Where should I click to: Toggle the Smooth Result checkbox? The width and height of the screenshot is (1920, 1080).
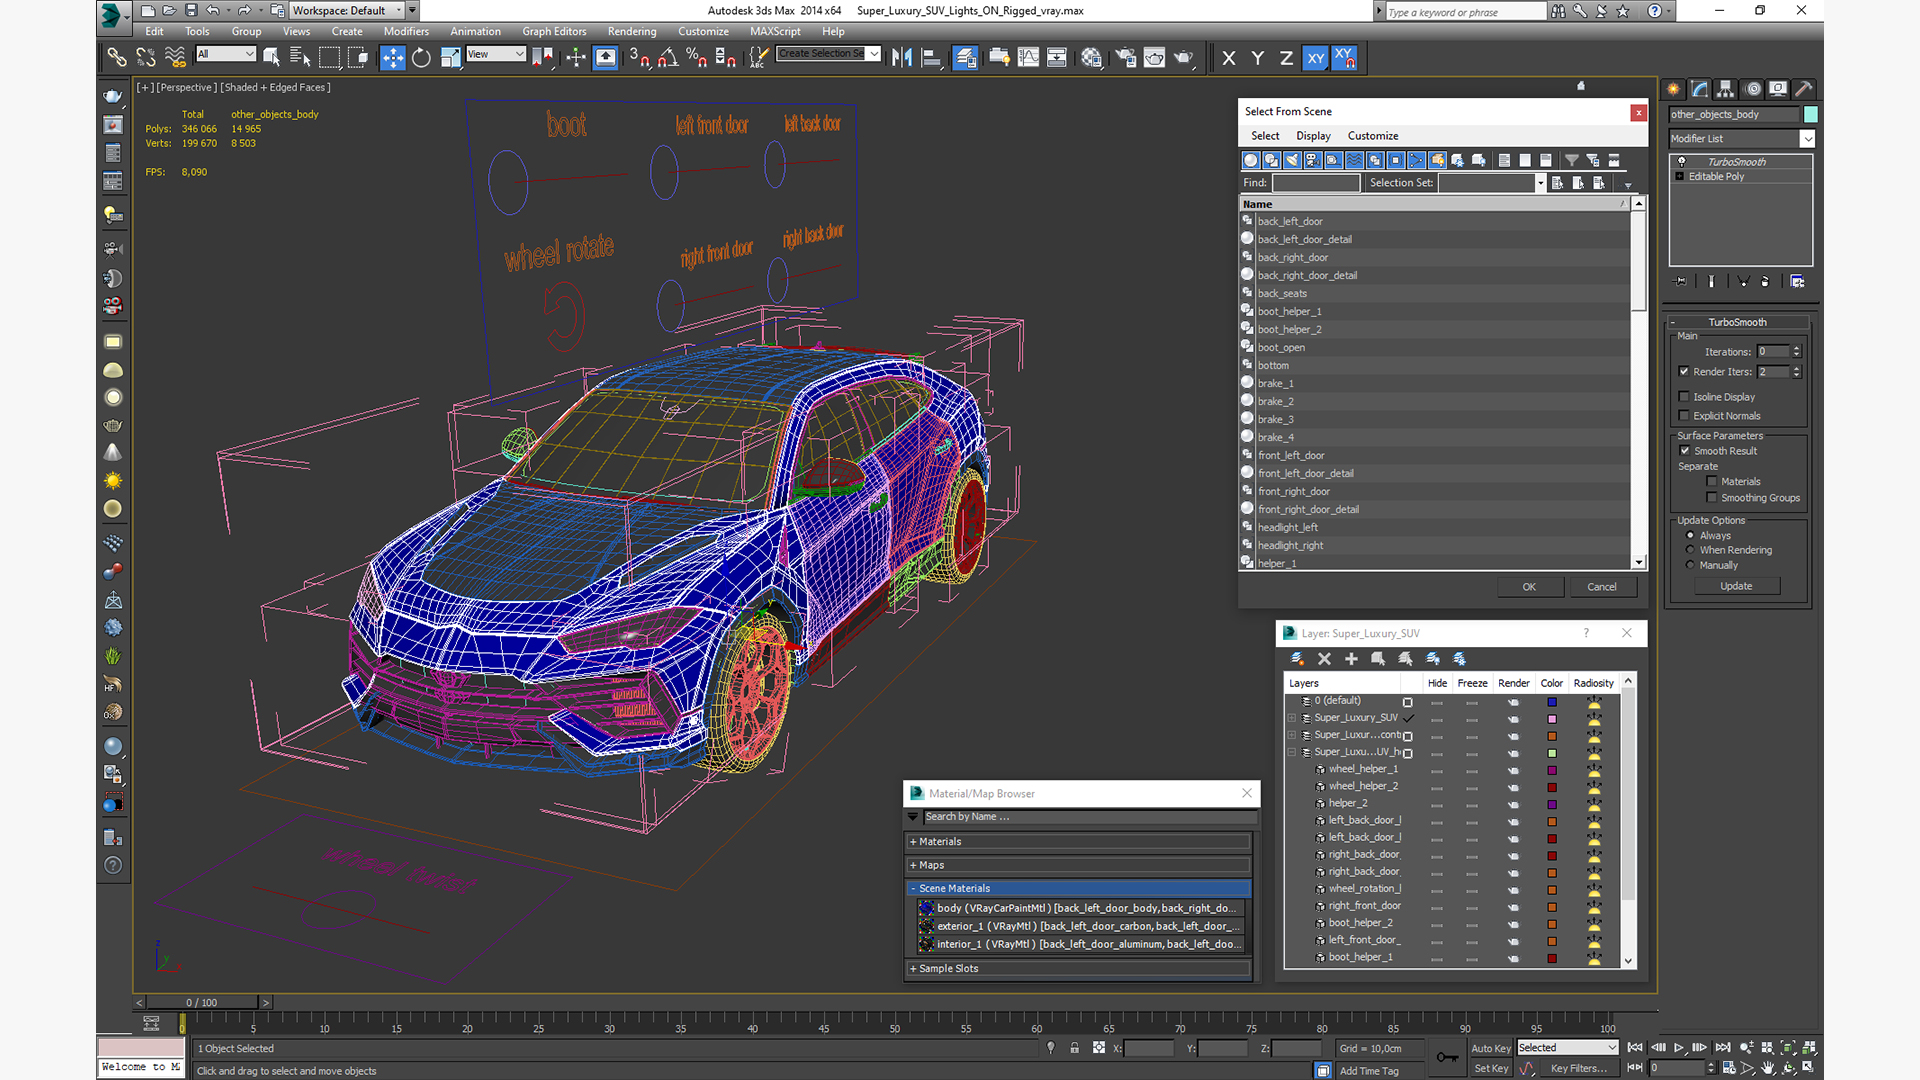pyautogui.click(x=1684, y=451)
